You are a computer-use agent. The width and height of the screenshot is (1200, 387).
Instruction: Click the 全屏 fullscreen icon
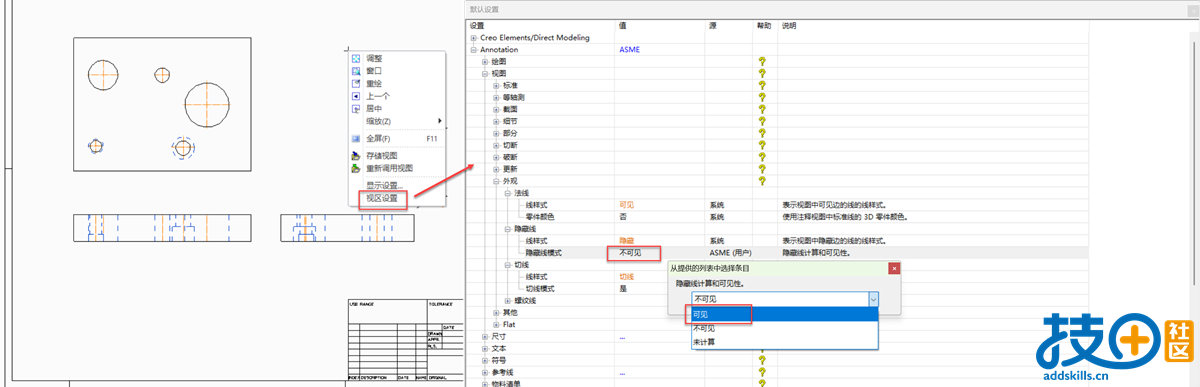tap(355, 138)
